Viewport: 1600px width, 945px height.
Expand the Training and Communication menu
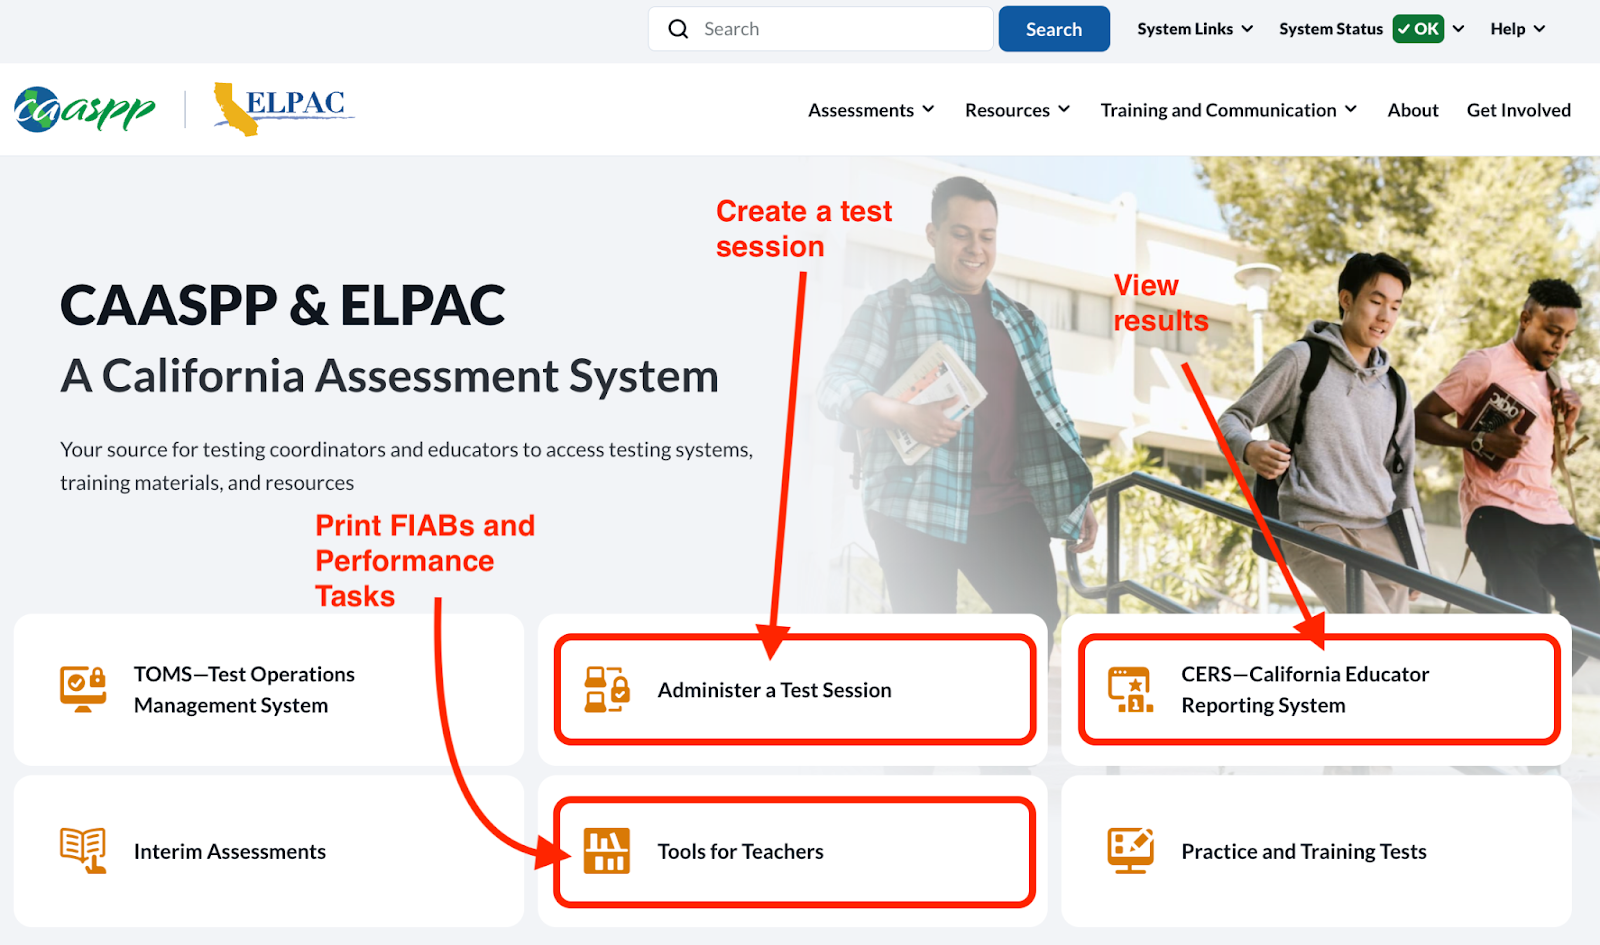pos(1229,110)
